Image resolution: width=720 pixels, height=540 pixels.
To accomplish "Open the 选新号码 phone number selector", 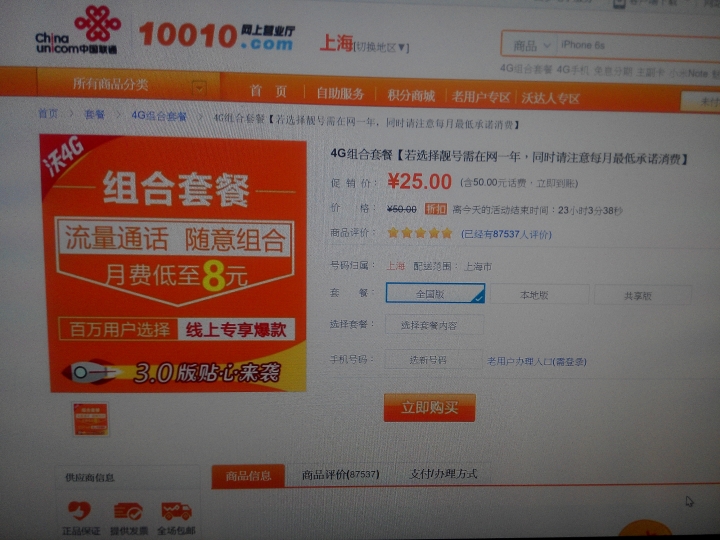I will pyautogui.click(x=433, y=360).
